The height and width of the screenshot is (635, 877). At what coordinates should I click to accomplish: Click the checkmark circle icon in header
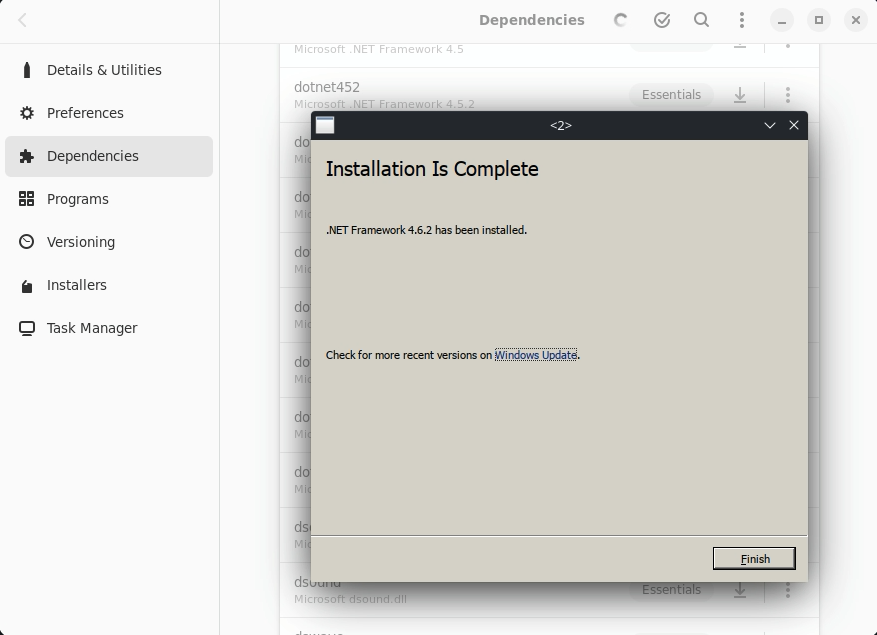(x=662, y=20)
